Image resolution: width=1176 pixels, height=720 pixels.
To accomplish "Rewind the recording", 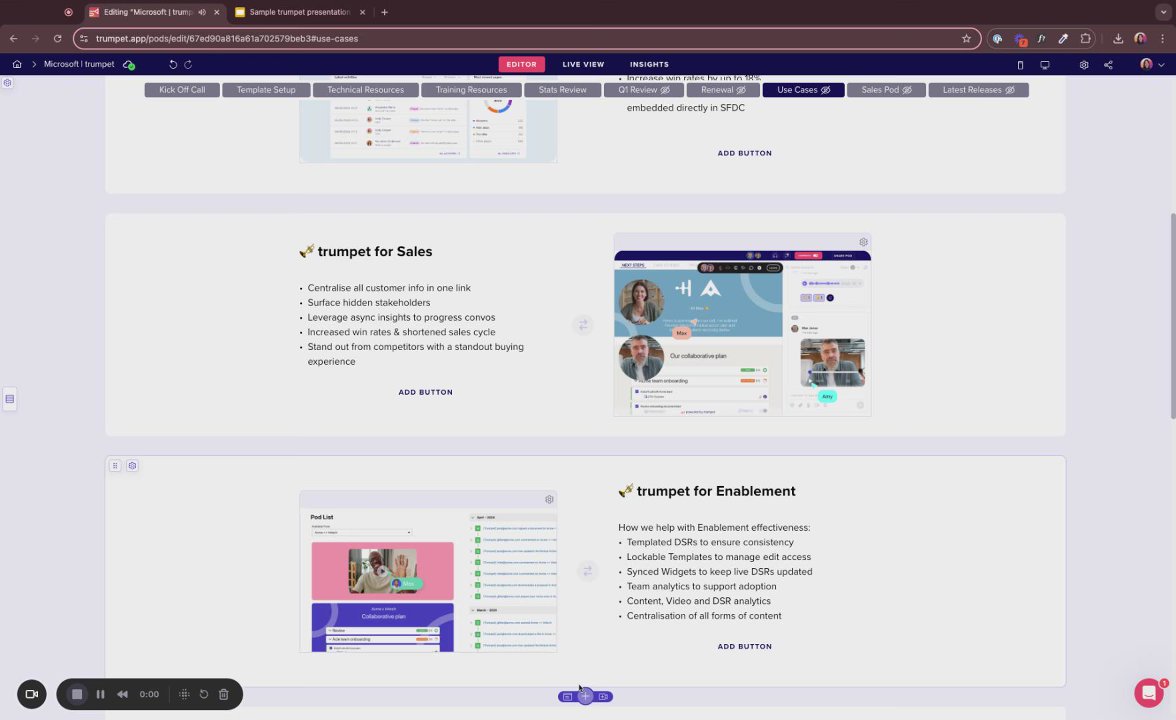I will [x=122, y=694].
